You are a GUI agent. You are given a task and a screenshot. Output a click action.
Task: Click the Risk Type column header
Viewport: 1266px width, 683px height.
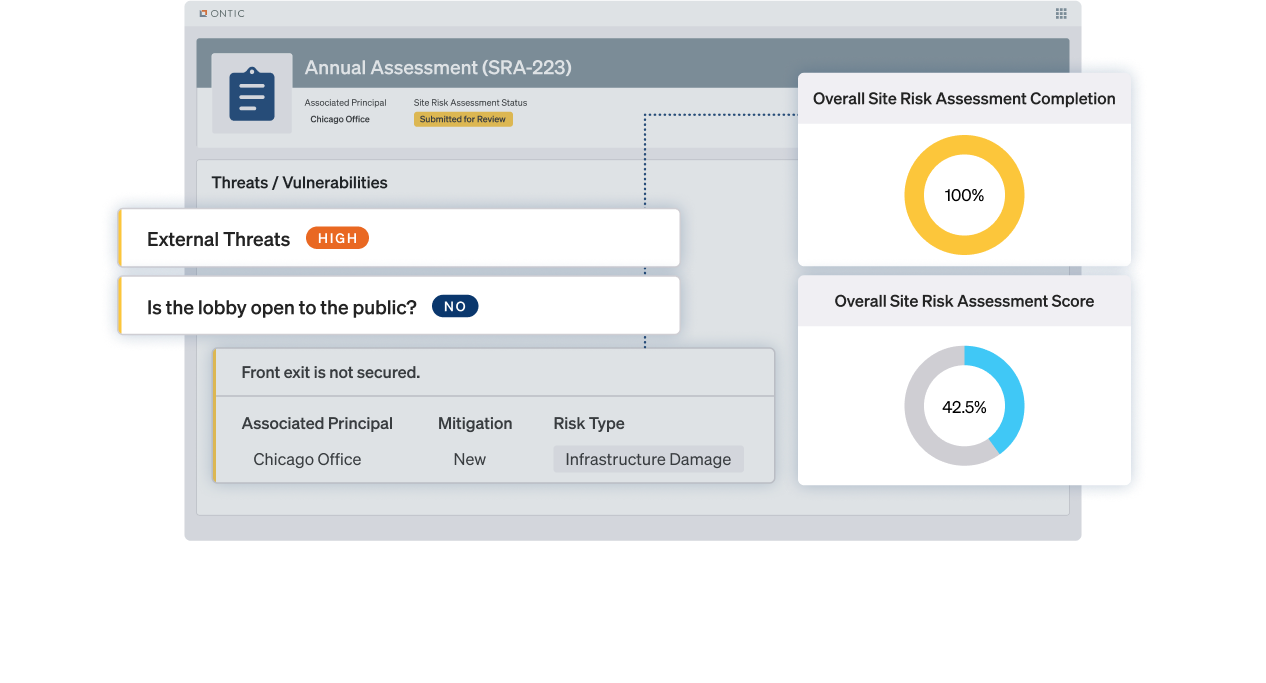point(589,424)
